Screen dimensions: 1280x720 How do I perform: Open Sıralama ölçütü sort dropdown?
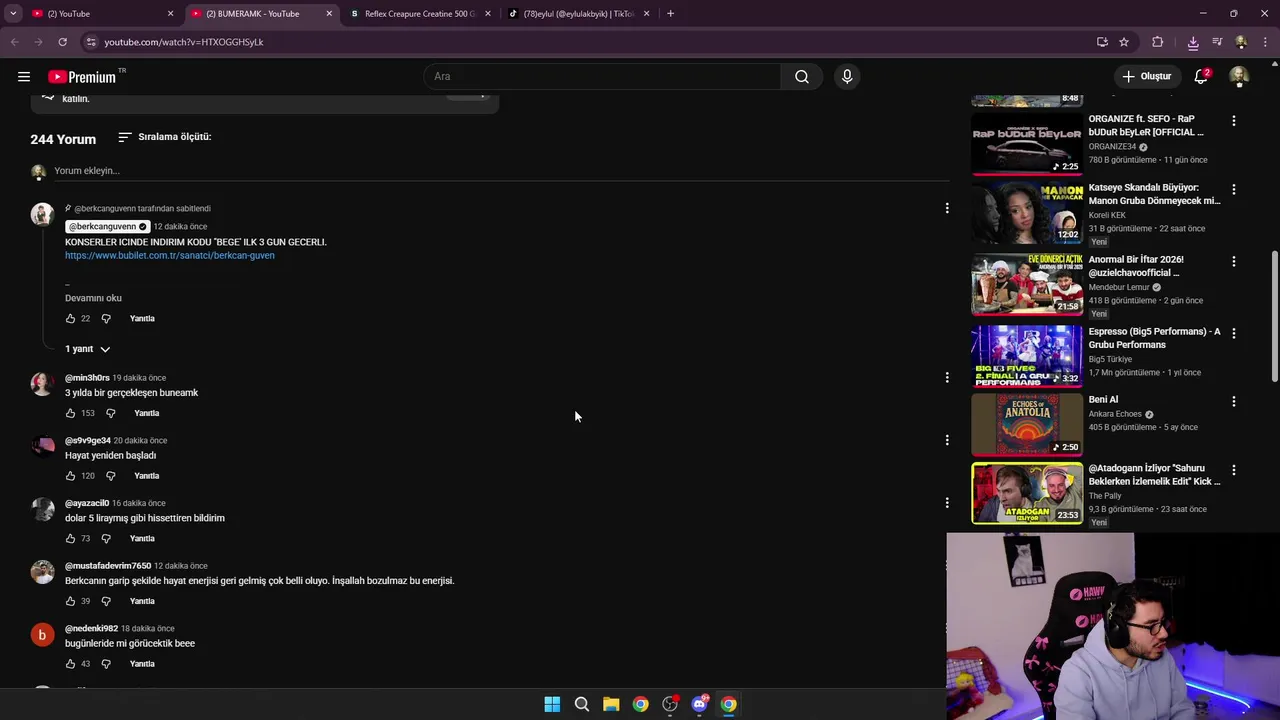click(165, 137)
